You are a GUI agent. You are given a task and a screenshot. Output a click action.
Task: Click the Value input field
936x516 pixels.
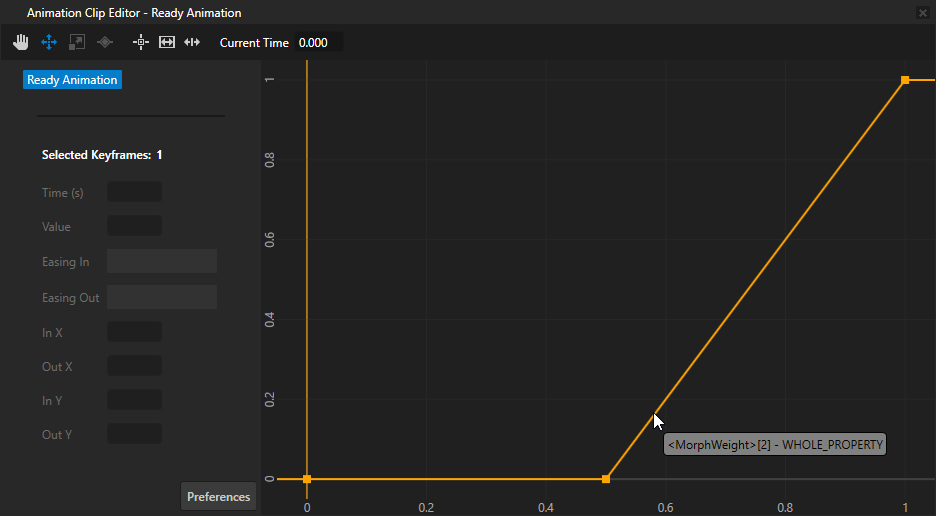point(134,227)
